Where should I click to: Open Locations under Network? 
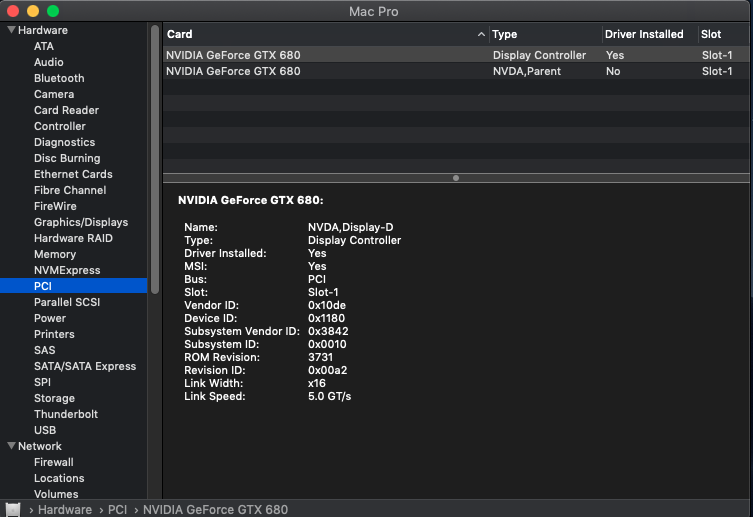pyautogui.click(x=59, y=478)
